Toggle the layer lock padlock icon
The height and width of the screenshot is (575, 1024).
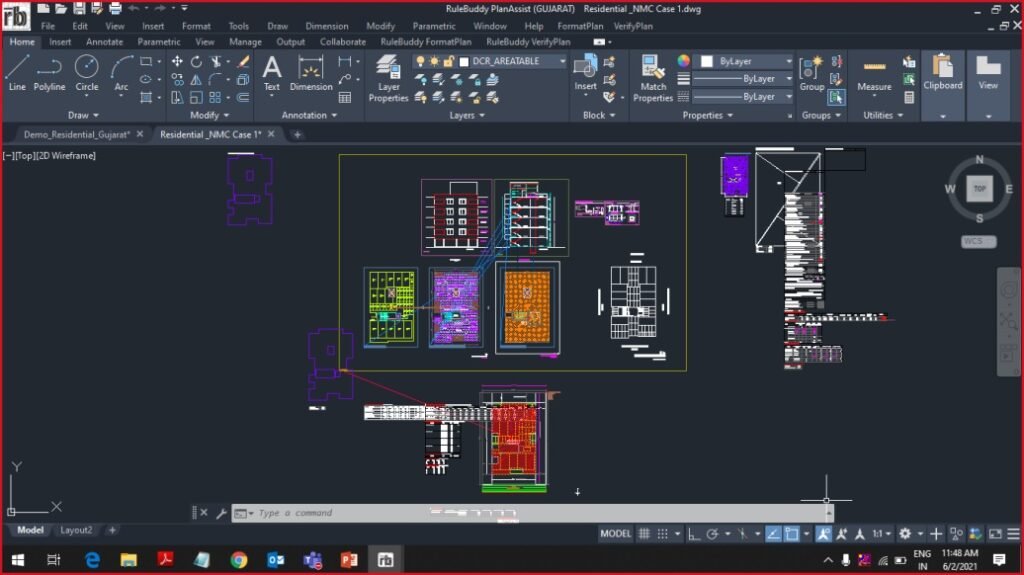449,61
